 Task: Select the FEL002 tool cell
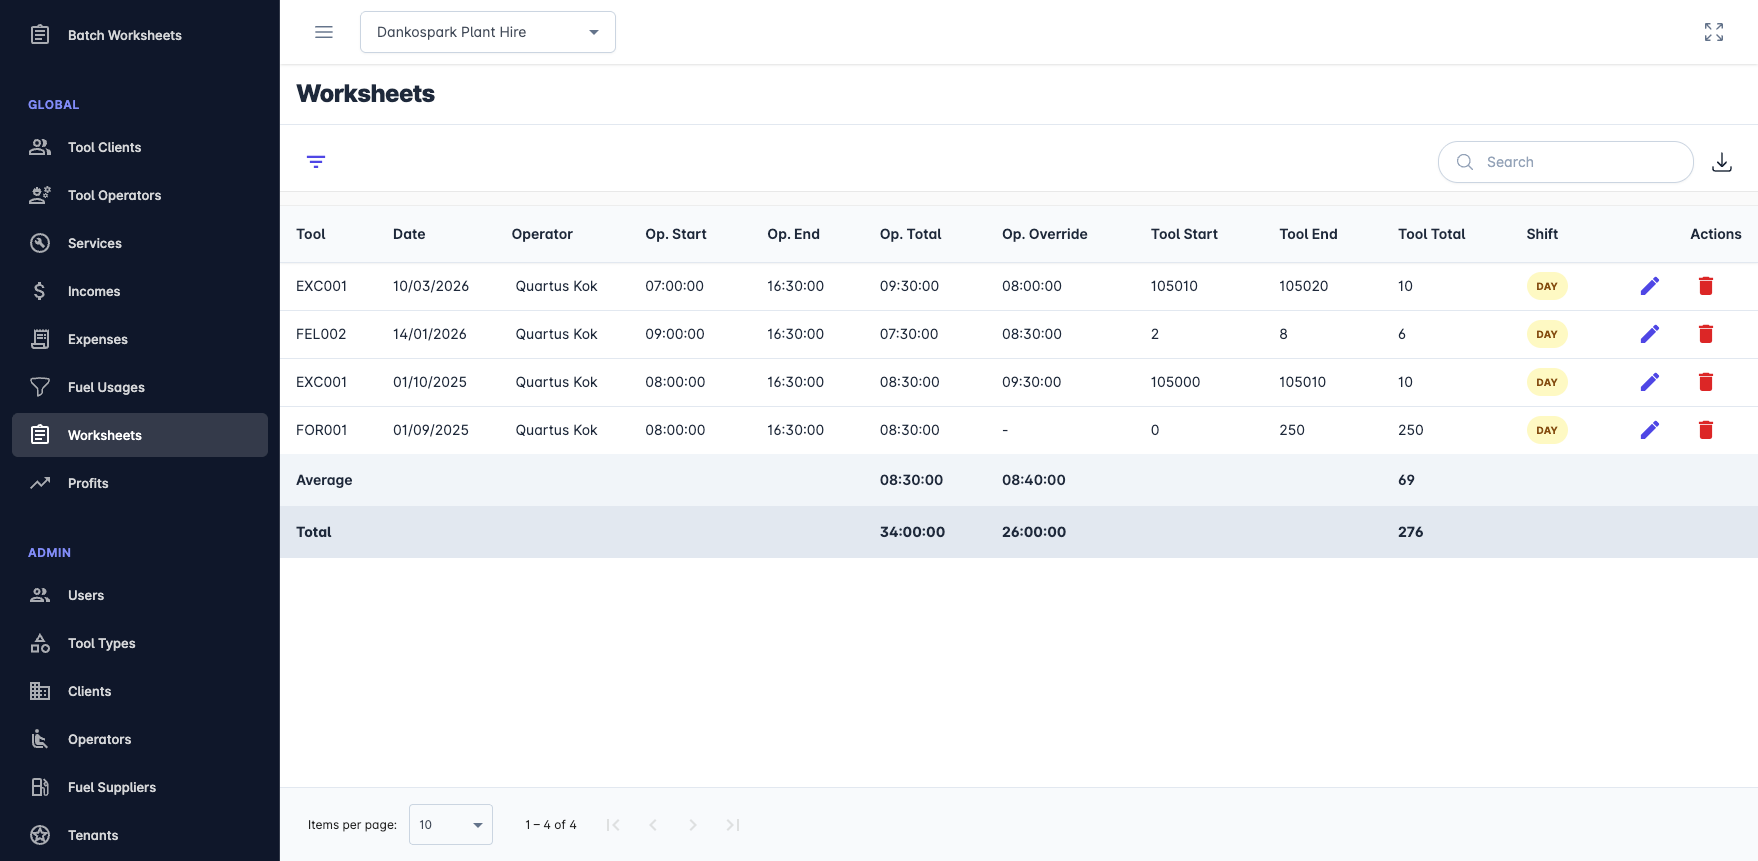321,334
